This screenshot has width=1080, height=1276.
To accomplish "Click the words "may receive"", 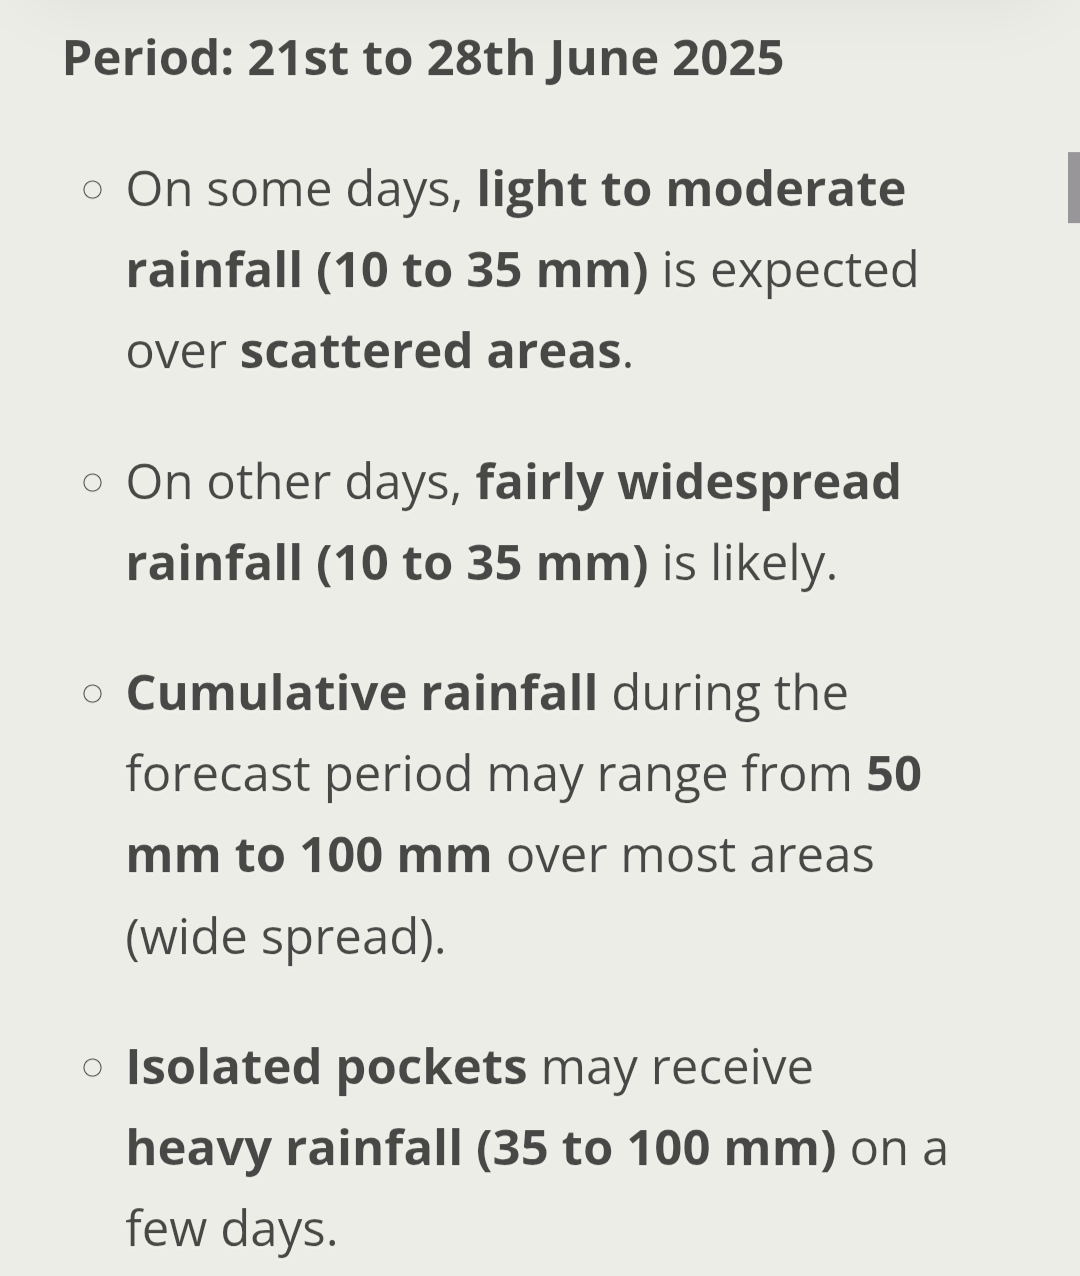I will (x=677, y=1067).
